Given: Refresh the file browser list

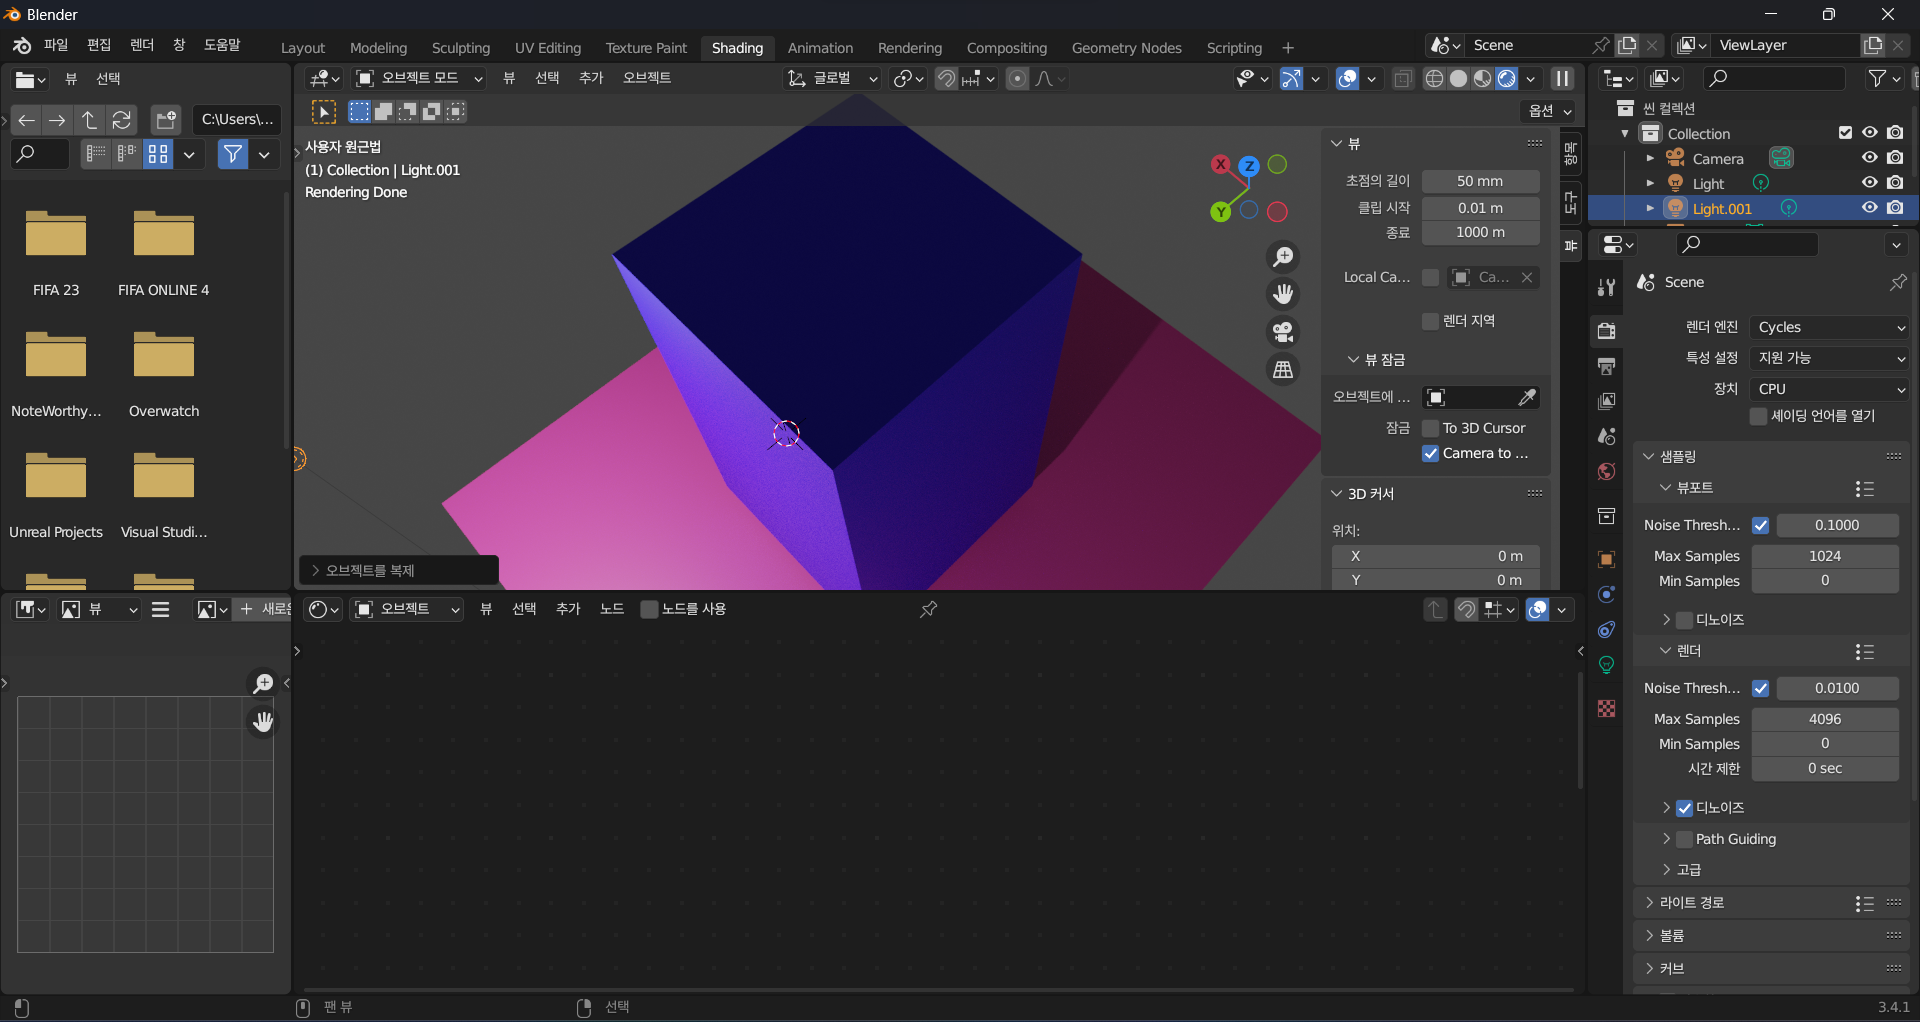Looking at the screenshot, I should click(x=121, y=120).
